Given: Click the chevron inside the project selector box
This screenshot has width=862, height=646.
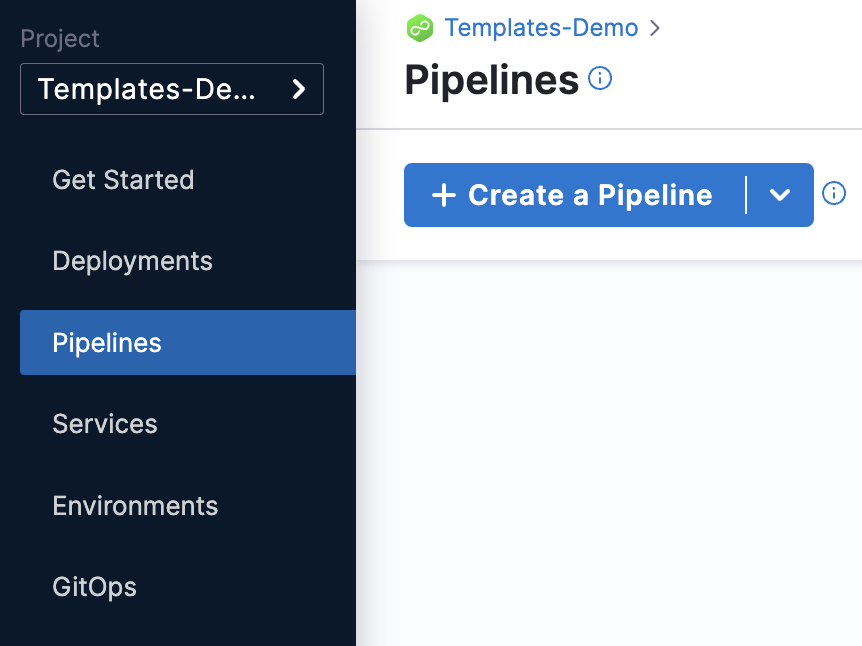Looking at the screenshot, I should (297, 89).
